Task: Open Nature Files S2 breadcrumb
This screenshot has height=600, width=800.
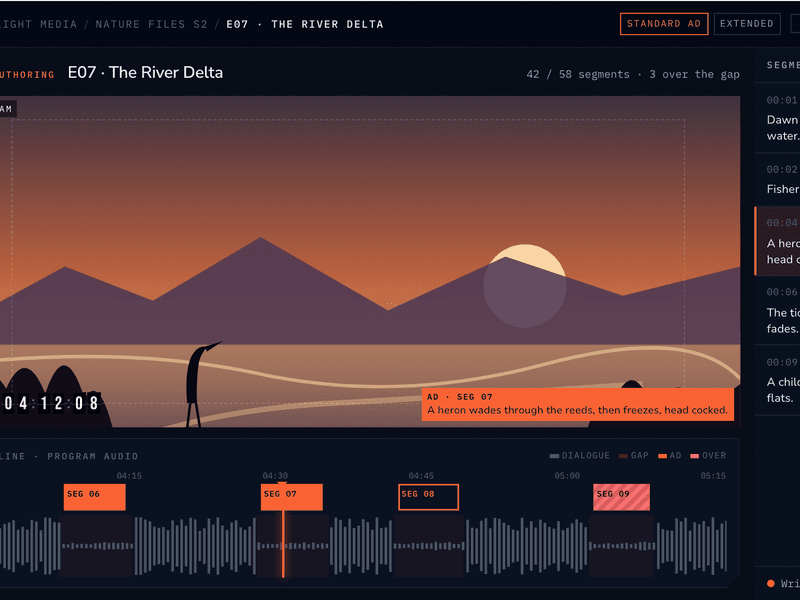Action: (151, 24)
